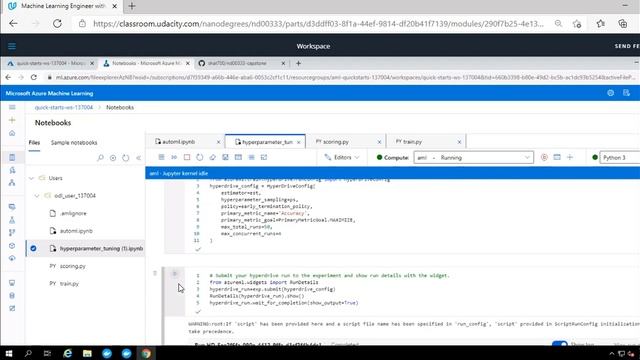Collapse the Users folder
This screenshot has width=640, height=360.
31,178
